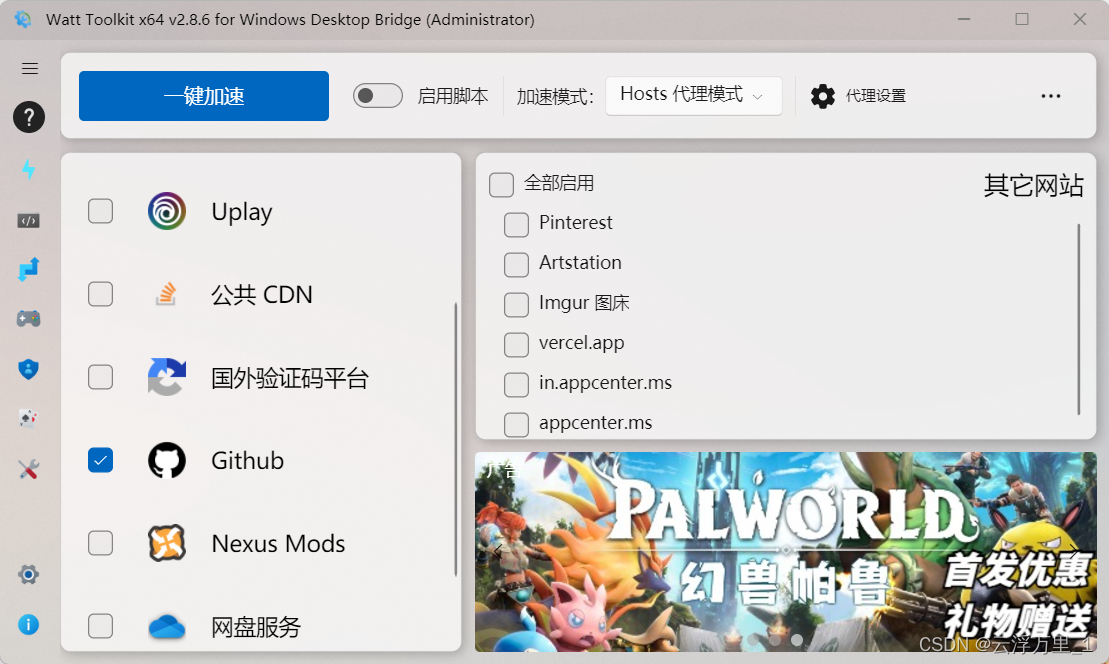Click the 公共 CDN orange icon
The height and width of the screenshot is (664, 1109).
coord(166,294)
